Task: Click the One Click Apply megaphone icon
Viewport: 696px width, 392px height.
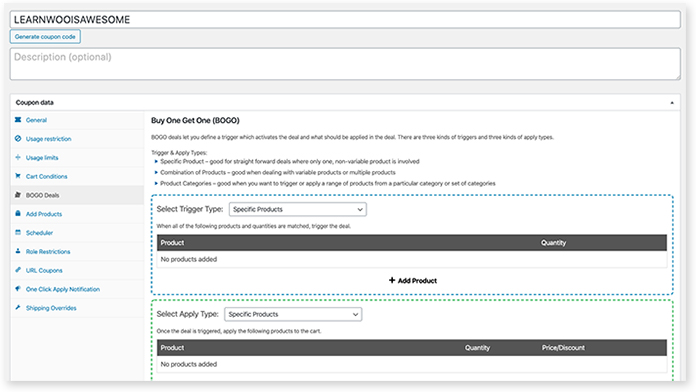Action: click(x=18, y=289)
